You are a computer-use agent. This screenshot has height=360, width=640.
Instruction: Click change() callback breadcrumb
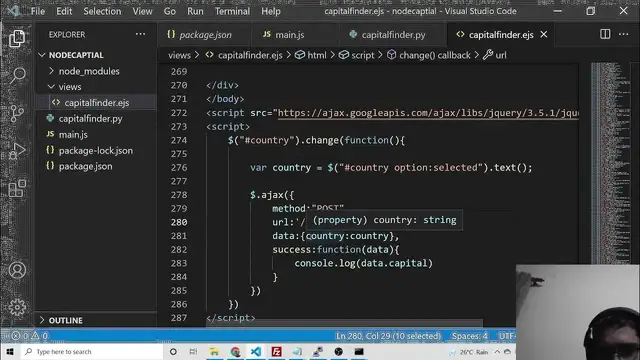pyautogui.click(x=429, y=55)
